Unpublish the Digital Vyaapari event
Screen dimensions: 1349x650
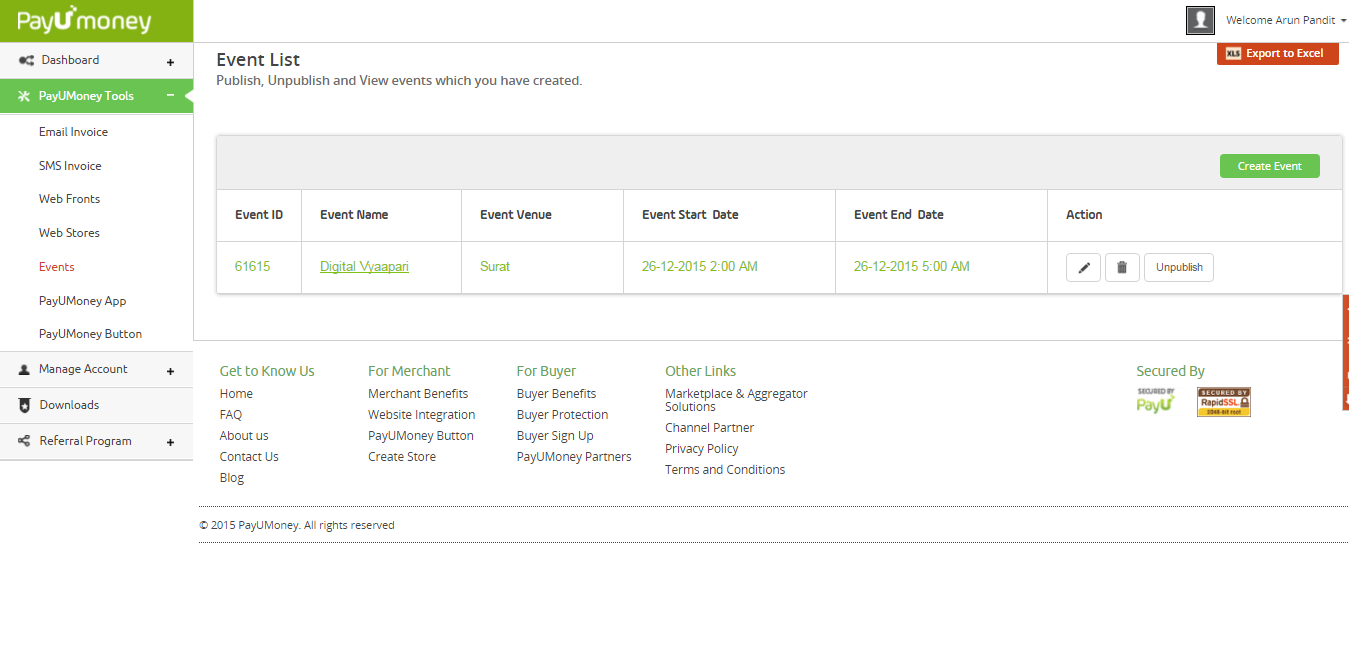[x=1179, y=268]
